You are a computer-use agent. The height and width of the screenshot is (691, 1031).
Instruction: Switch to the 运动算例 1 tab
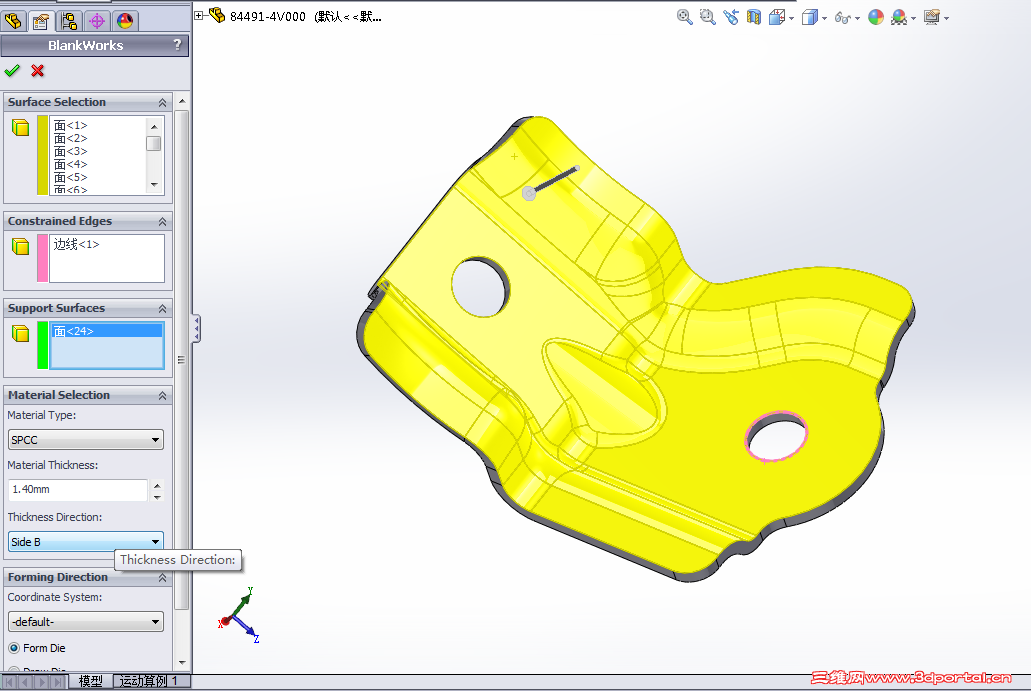coord(149,681)
